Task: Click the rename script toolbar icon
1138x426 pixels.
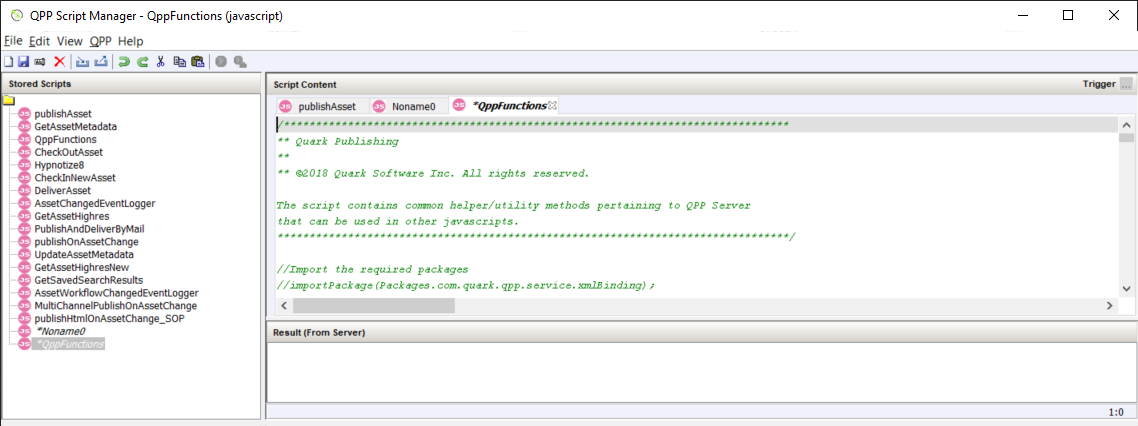Action: click(39, 62)
